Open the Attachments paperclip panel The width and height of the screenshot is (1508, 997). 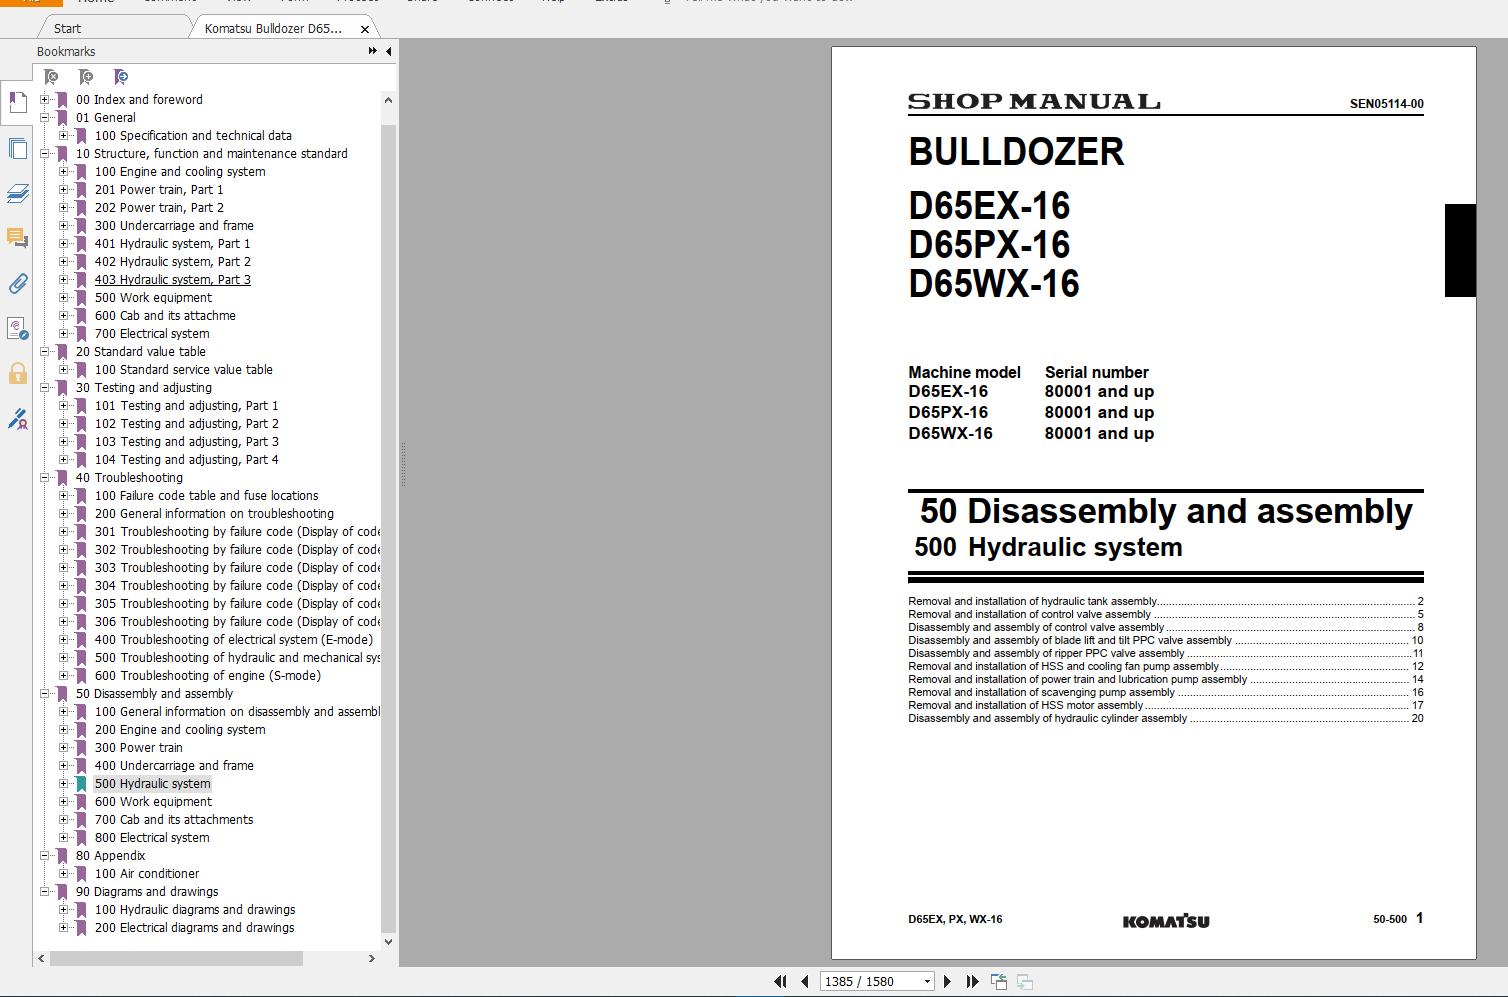click(x=17, y=284)
